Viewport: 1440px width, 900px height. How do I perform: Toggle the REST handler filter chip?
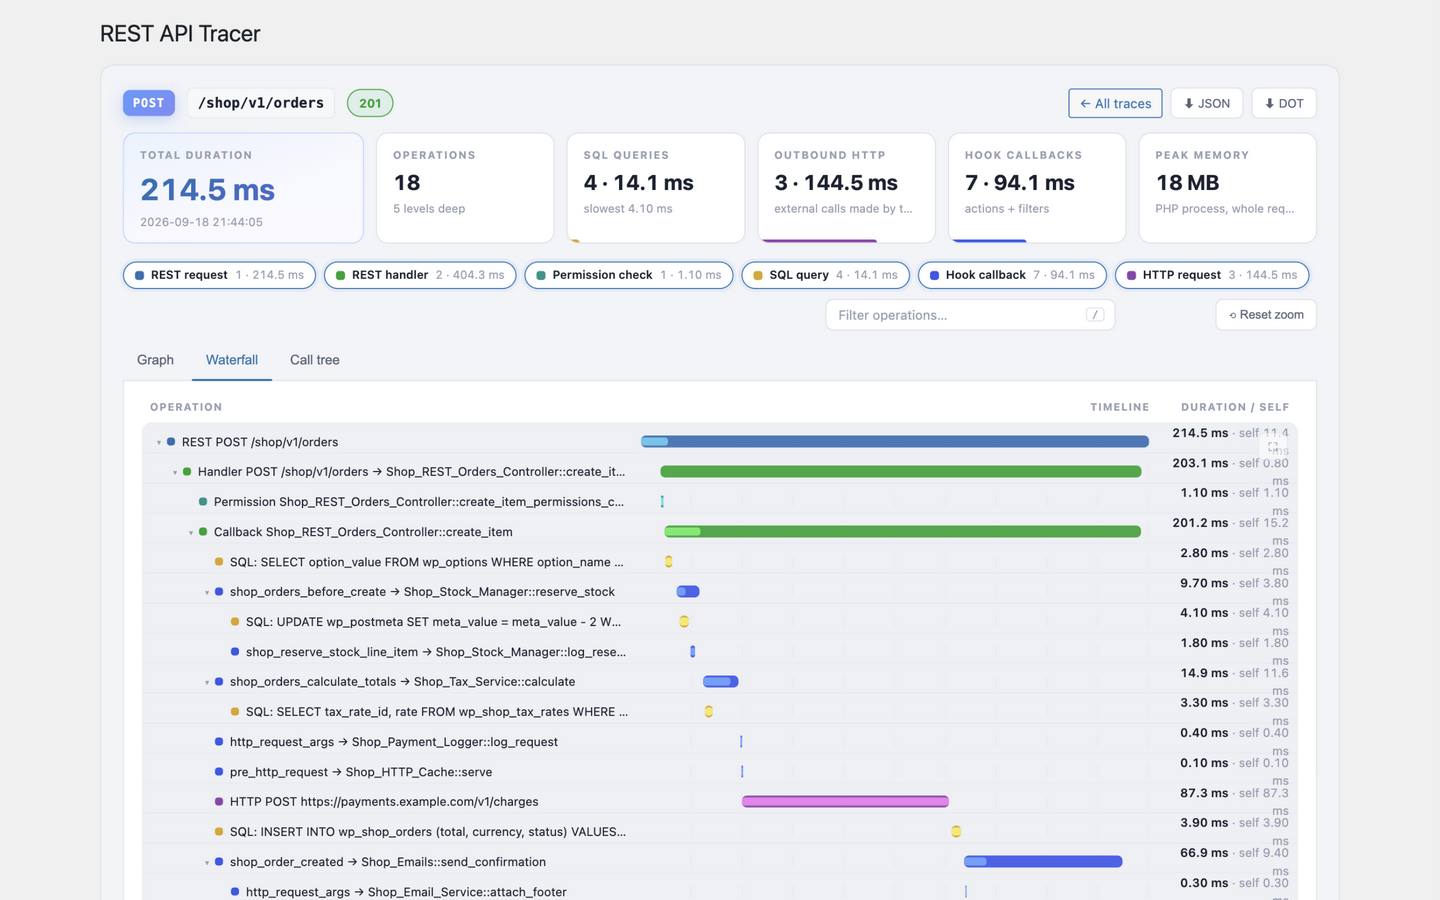[420, 275]
